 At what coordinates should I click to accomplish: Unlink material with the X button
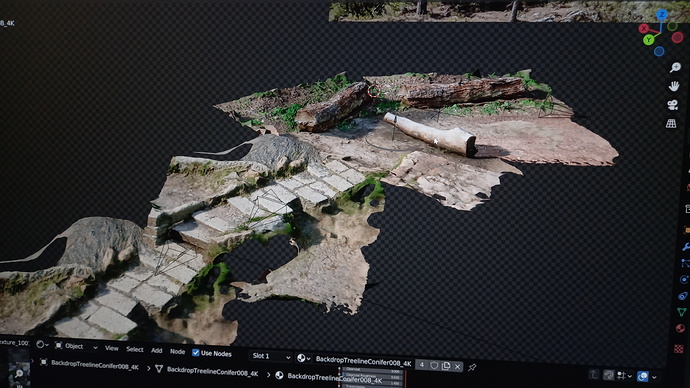[x=458, y=366]
